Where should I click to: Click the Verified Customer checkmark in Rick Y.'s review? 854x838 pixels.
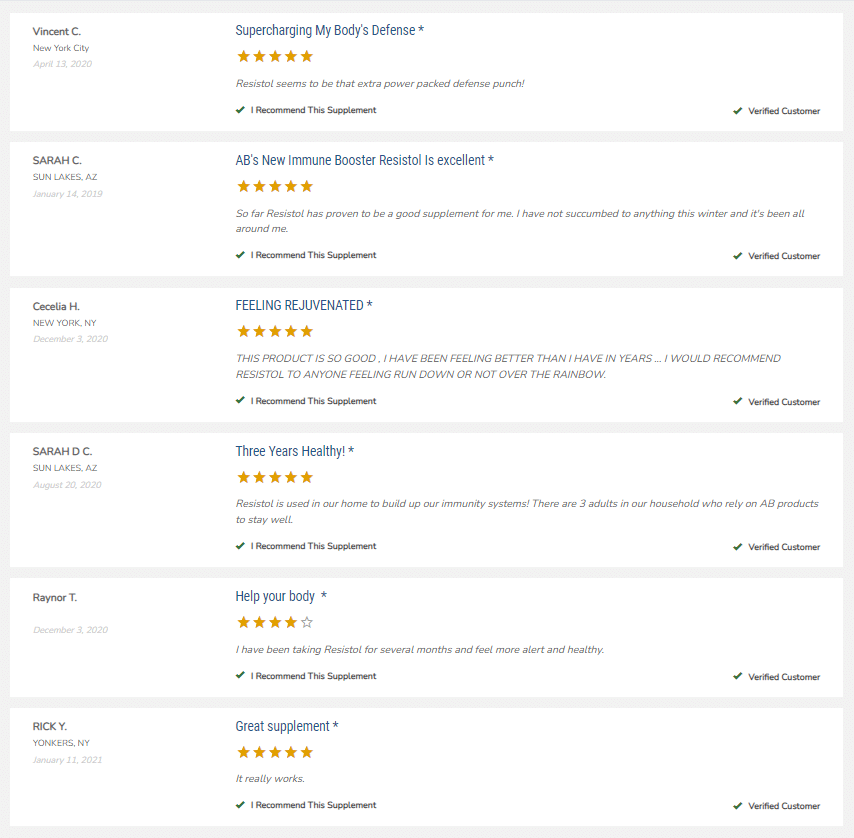tap(738, 806)
